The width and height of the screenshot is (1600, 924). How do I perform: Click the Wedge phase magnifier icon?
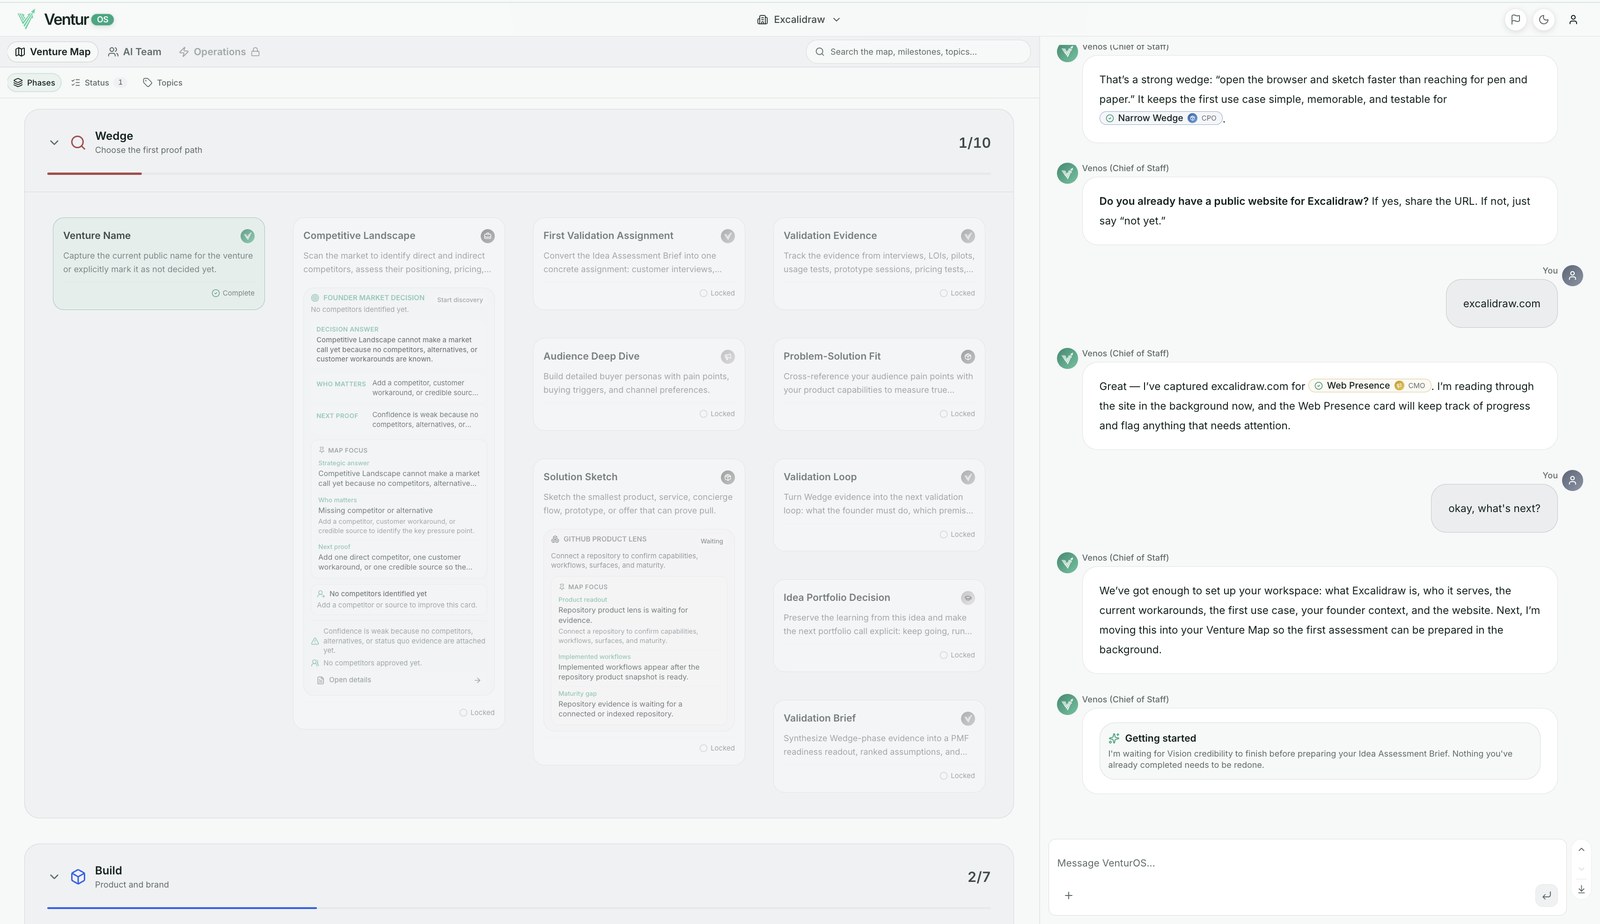pos(78,143)
